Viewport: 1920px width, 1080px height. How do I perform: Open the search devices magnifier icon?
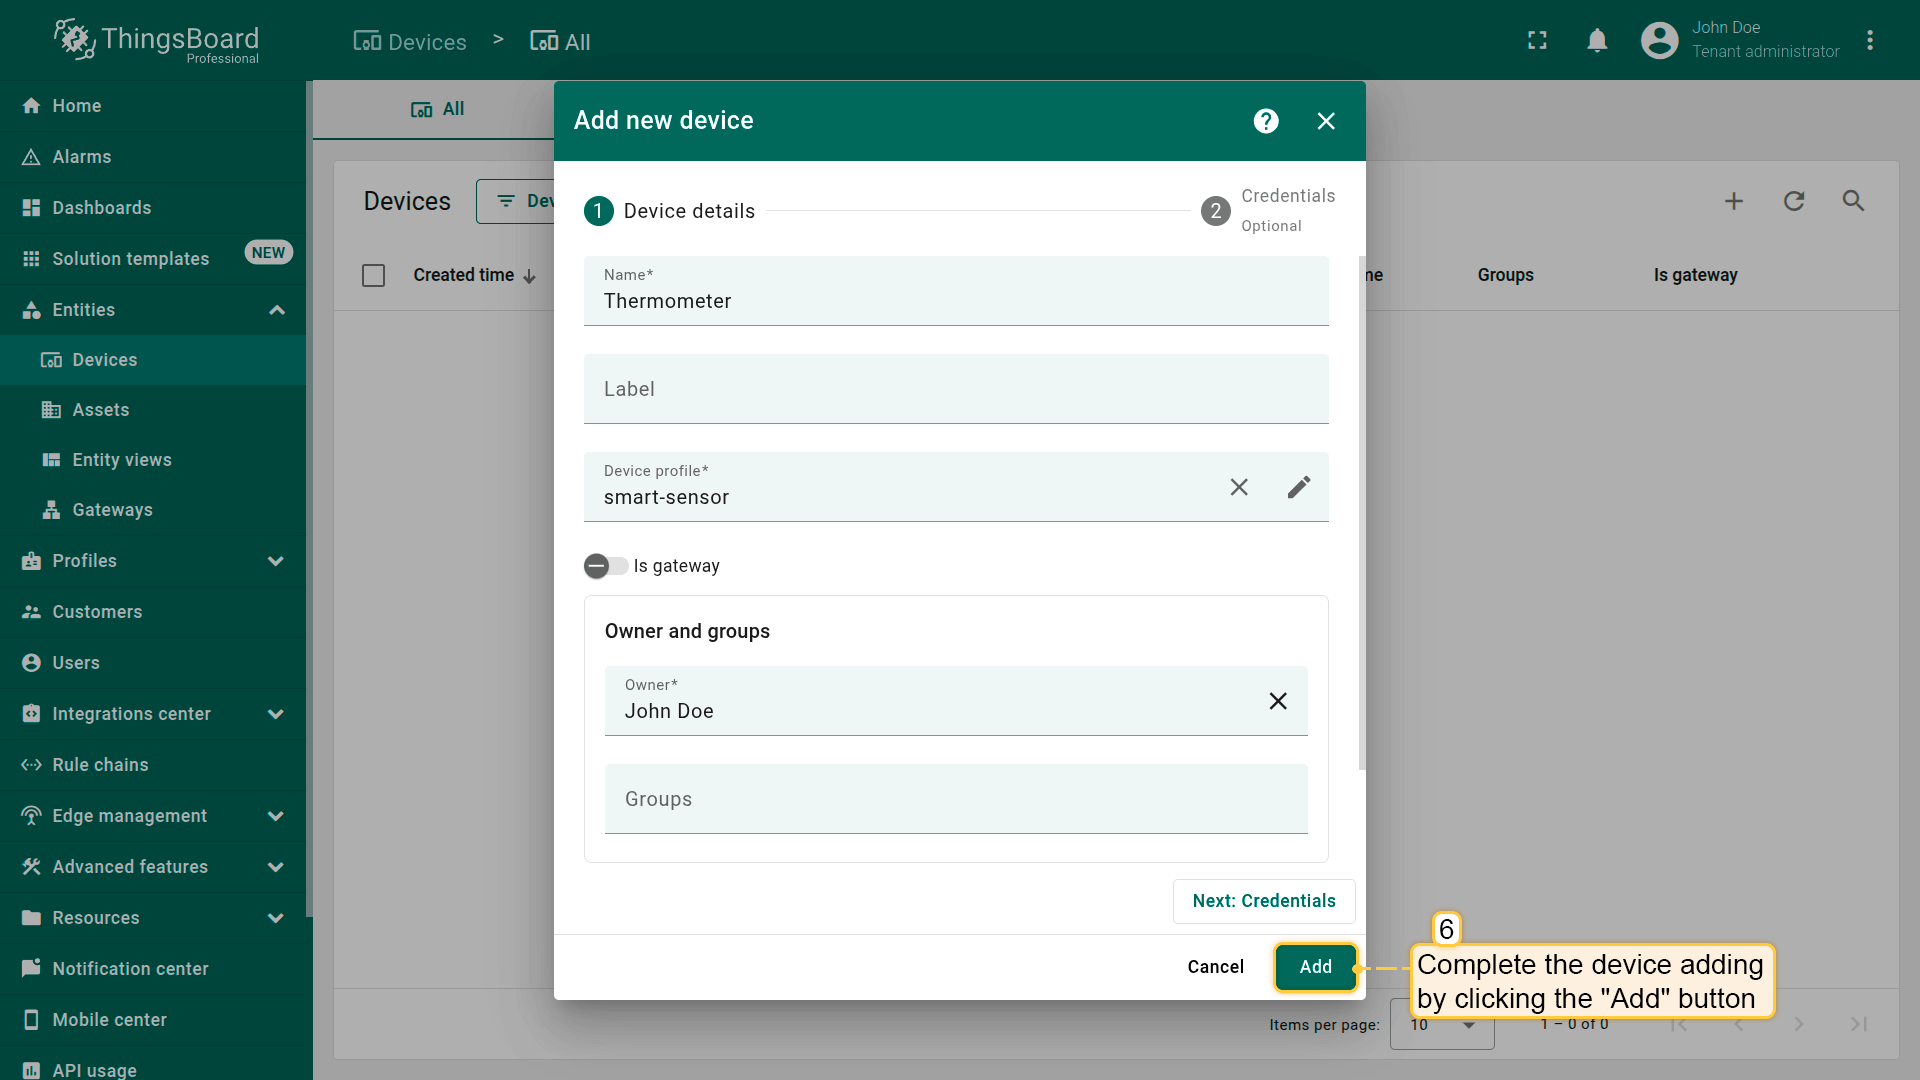(x=1853, y=201)
